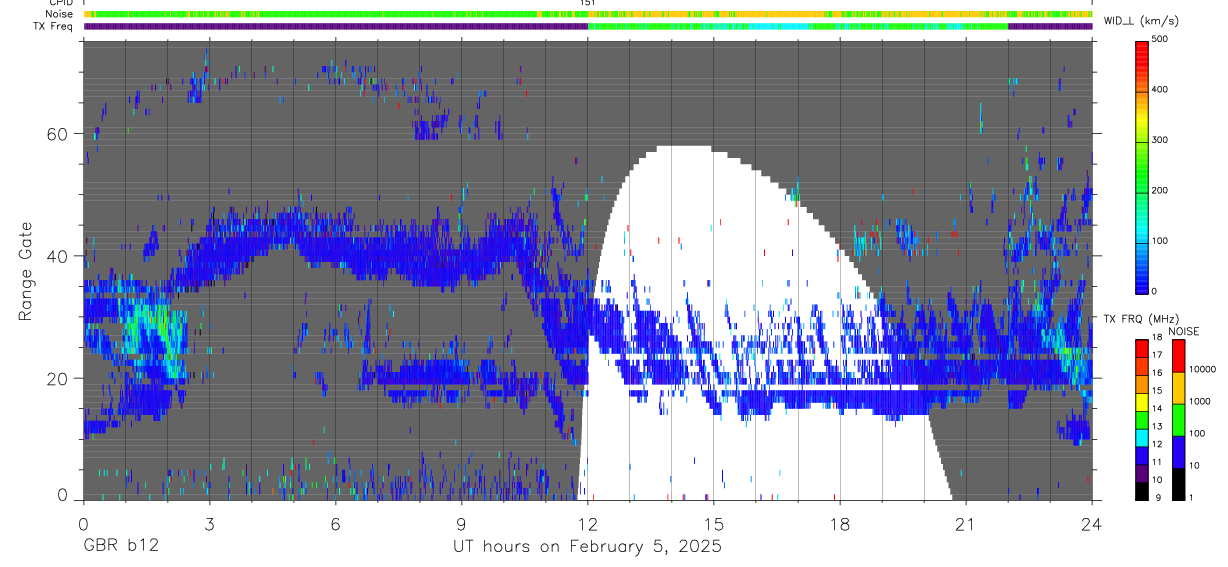Click the 11 MHz label on TX FRQ scale

tap(1158, 462)
